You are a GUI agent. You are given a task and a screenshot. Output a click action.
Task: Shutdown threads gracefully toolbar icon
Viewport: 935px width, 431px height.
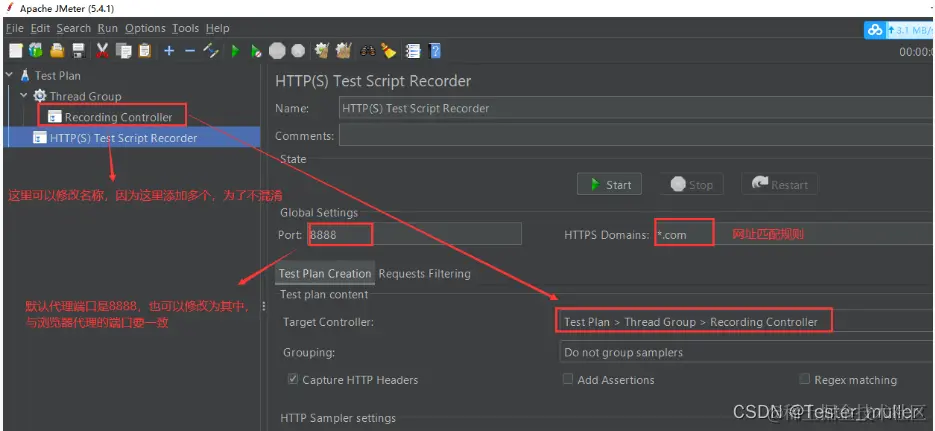pyautogui.click(x=298, y=51)
